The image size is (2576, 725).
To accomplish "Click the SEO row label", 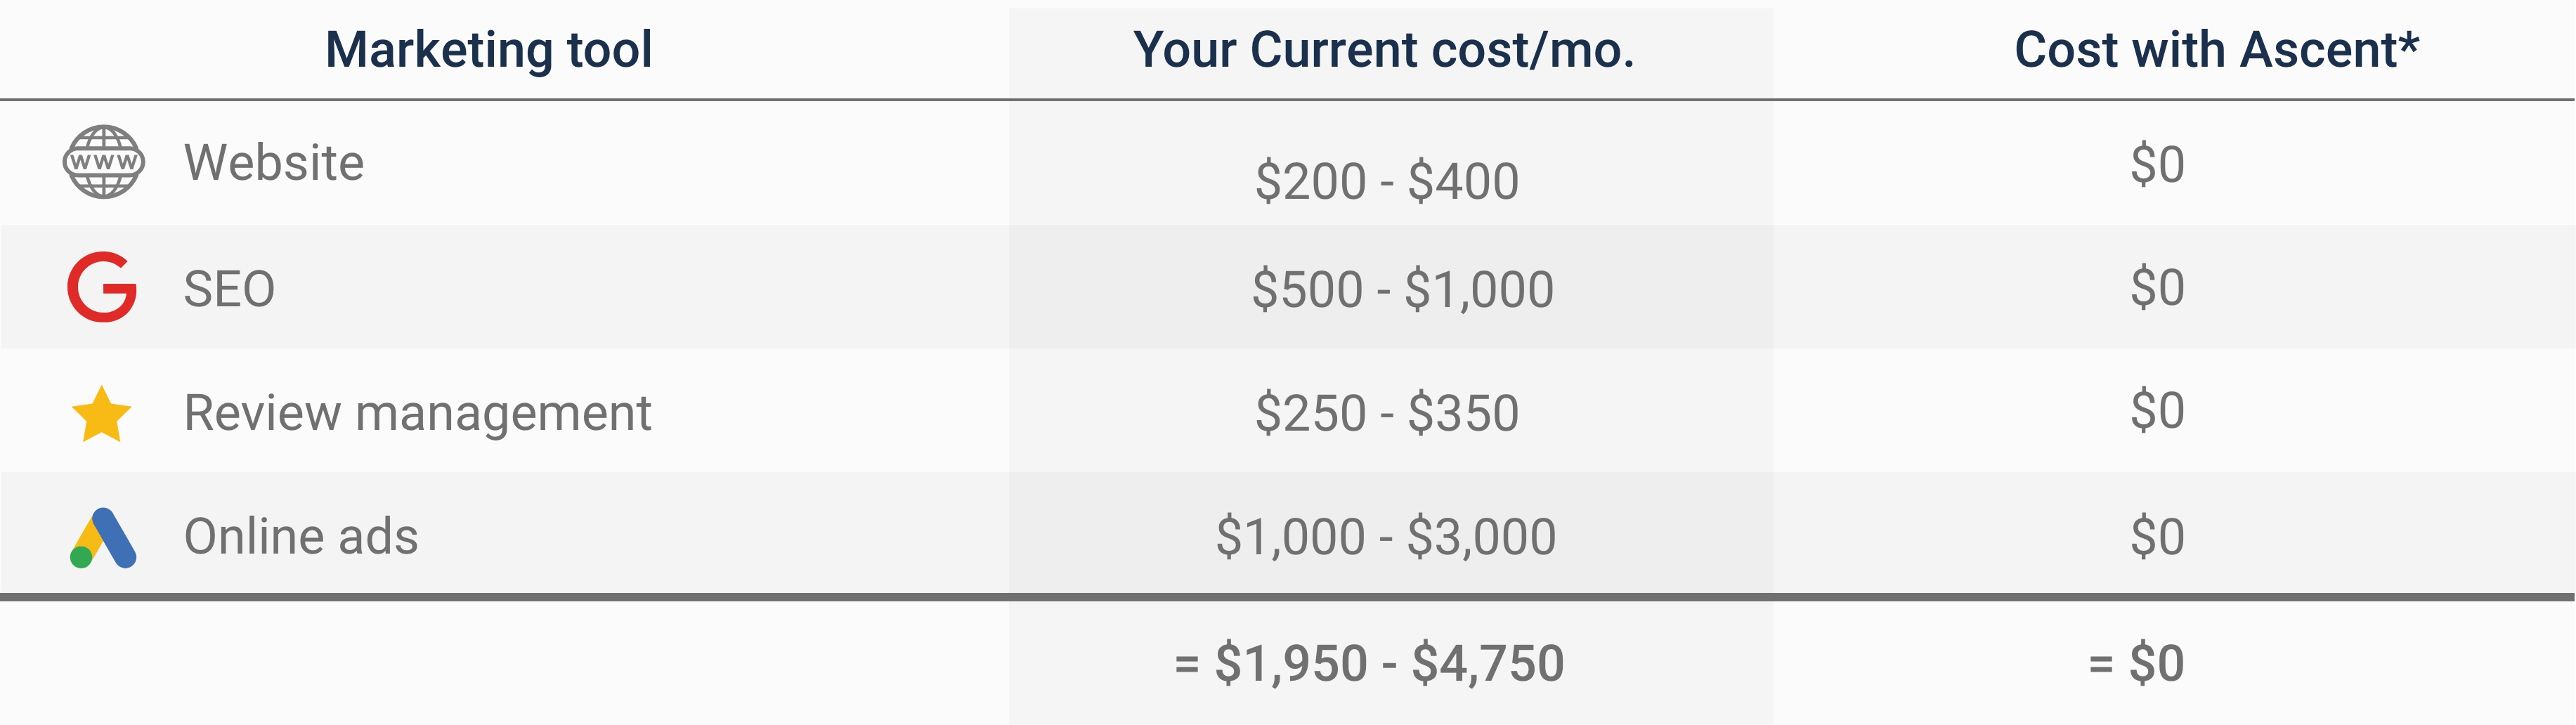I will pos(229,290).
